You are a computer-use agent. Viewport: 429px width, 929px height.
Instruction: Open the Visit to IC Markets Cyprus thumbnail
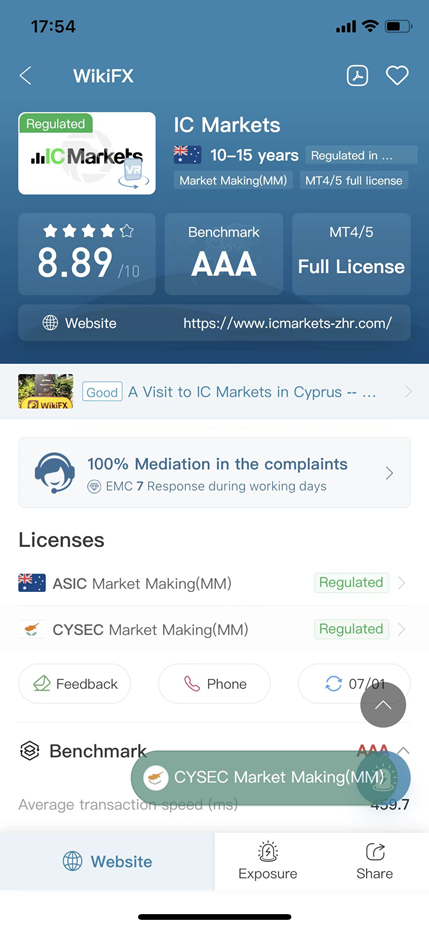click(46, 392)
